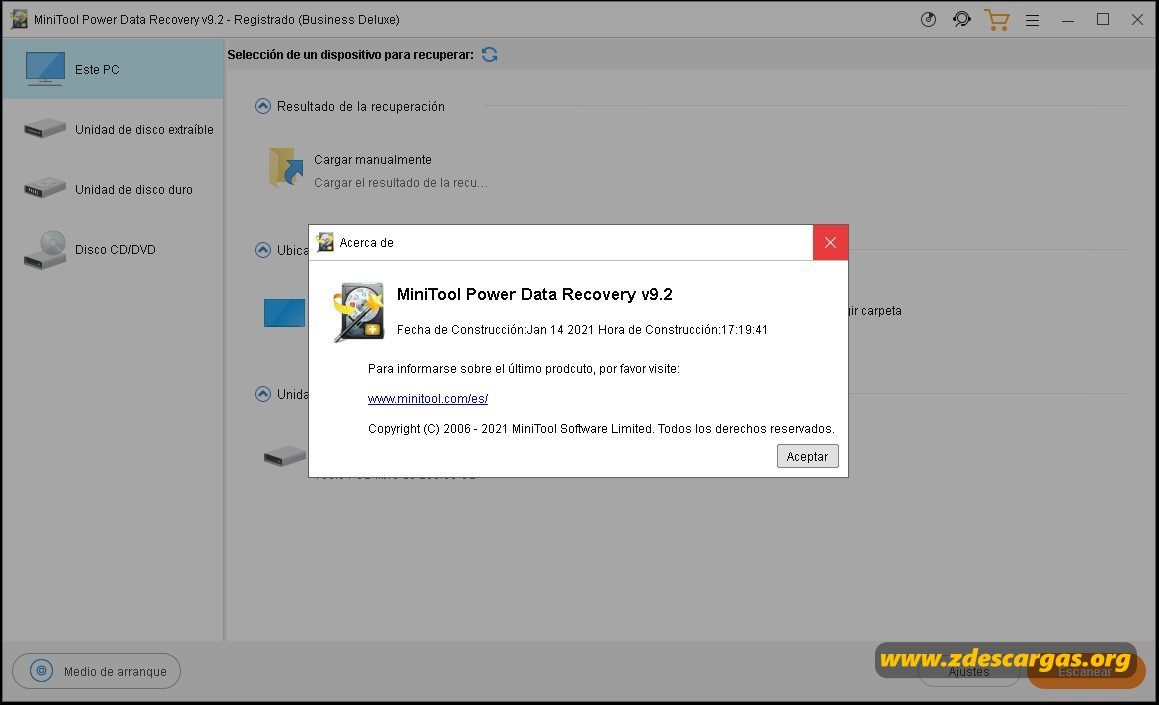Viewport: 1159px width, 705px height.
Task: Click the CD/DVD disc icon
Action: pos(45,250)
